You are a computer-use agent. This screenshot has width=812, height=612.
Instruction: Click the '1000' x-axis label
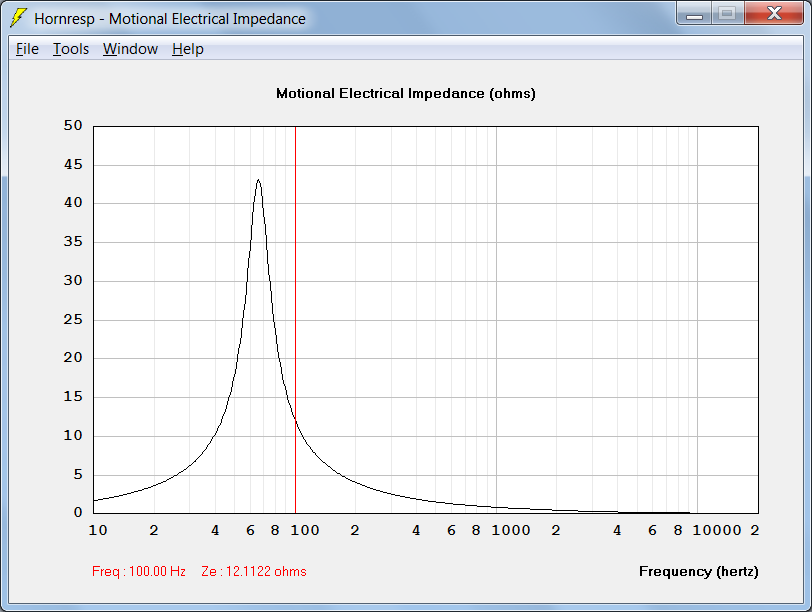point(511,530)
